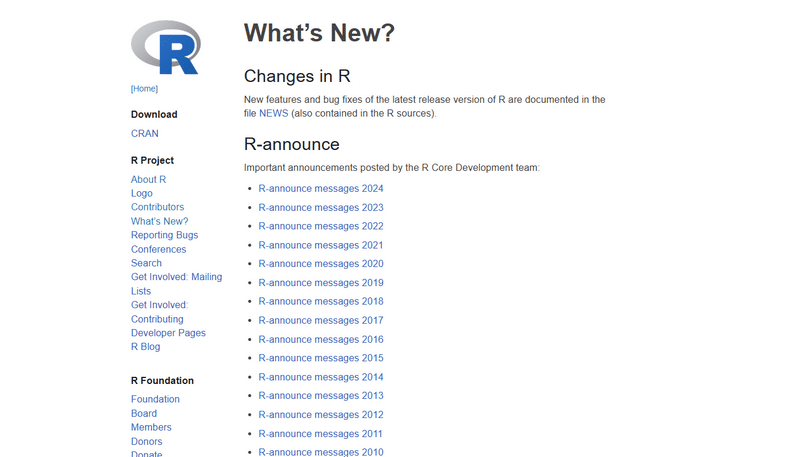
Task: Open the Donors sidebar link
Action: click(x=146, y=441)
